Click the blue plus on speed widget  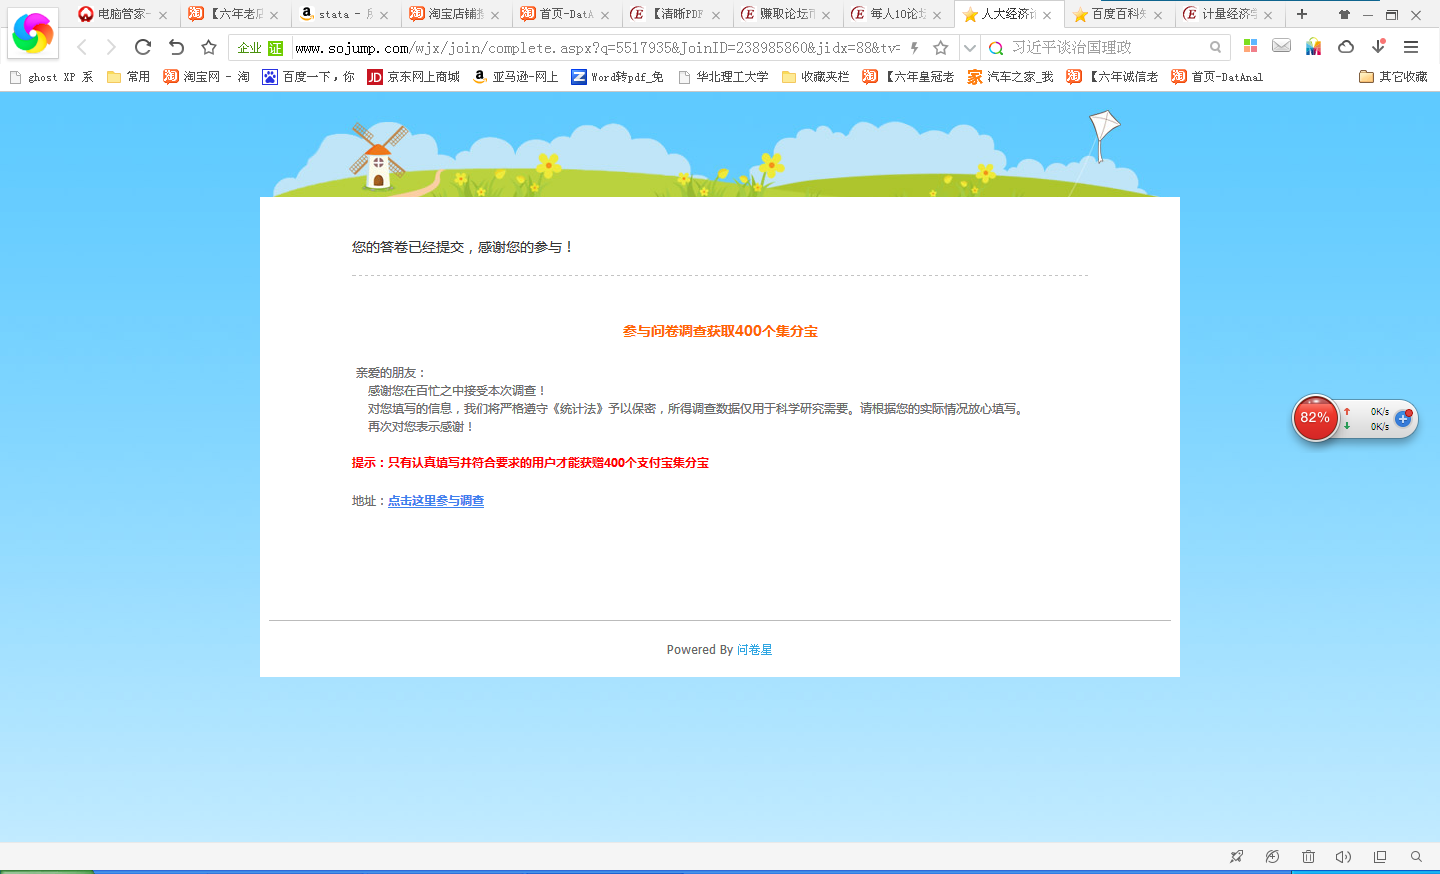point(1403,419)
